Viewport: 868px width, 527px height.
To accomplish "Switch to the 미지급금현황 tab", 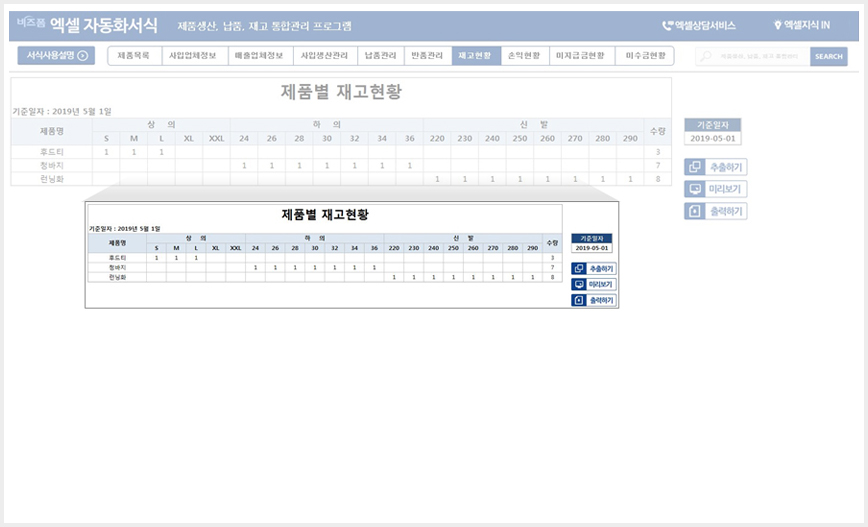I will (x=582, y=56).
